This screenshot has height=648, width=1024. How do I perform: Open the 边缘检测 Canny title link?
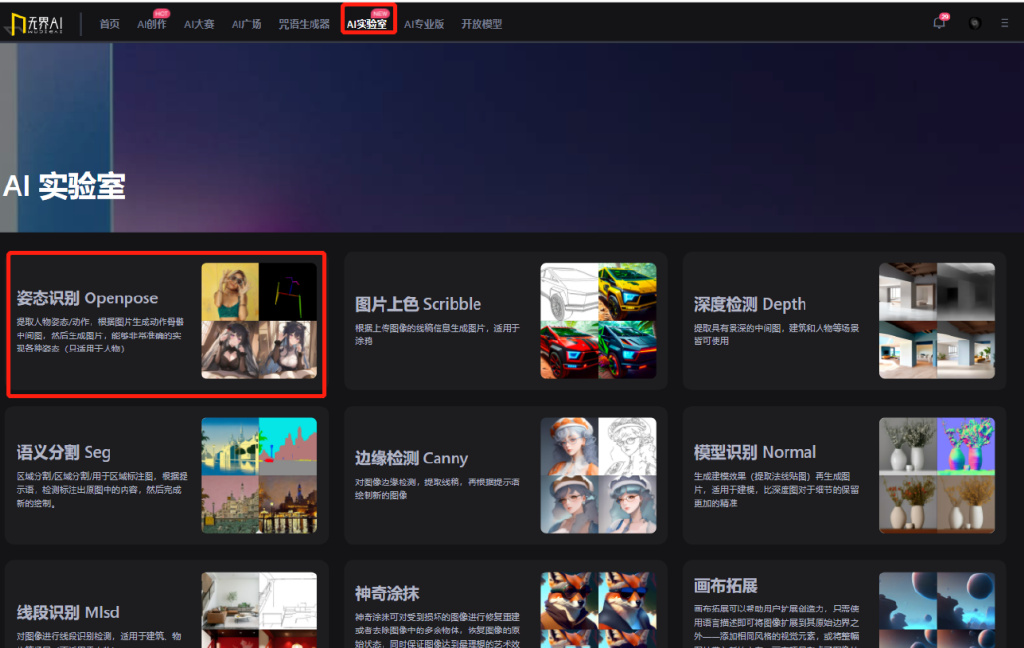pyautogui.click(x=411, y=458)
